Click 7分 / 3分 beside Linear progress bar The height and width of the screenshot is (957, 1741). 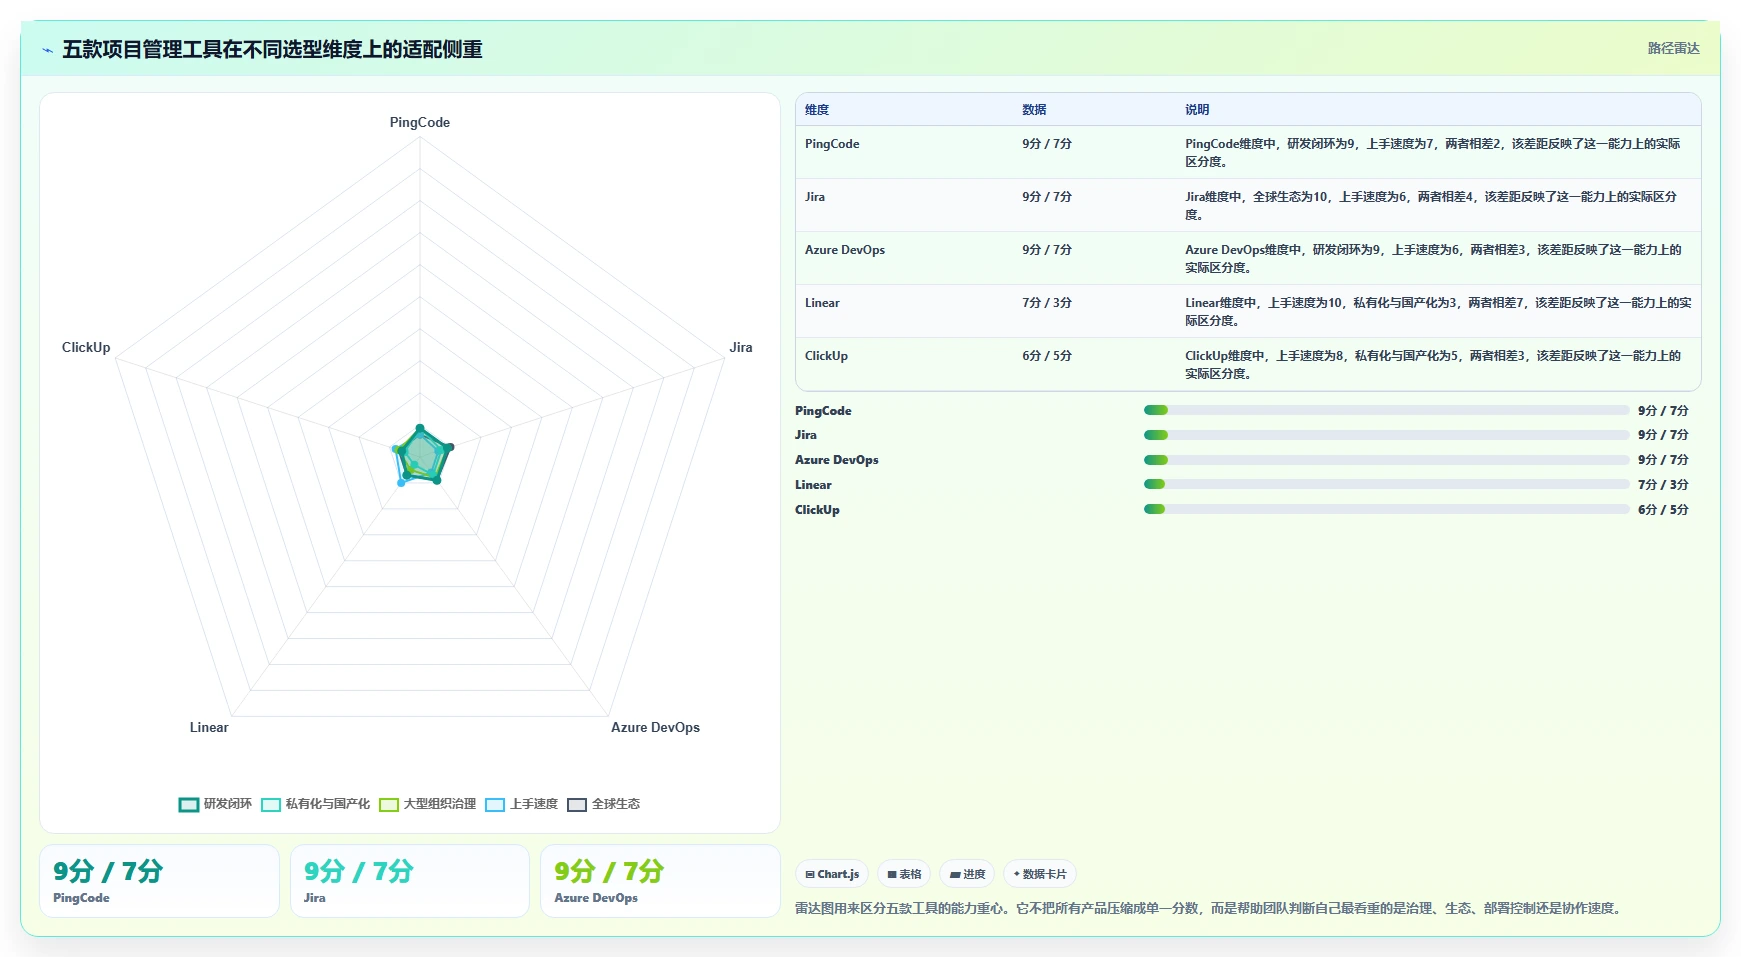coord(1663,485)
